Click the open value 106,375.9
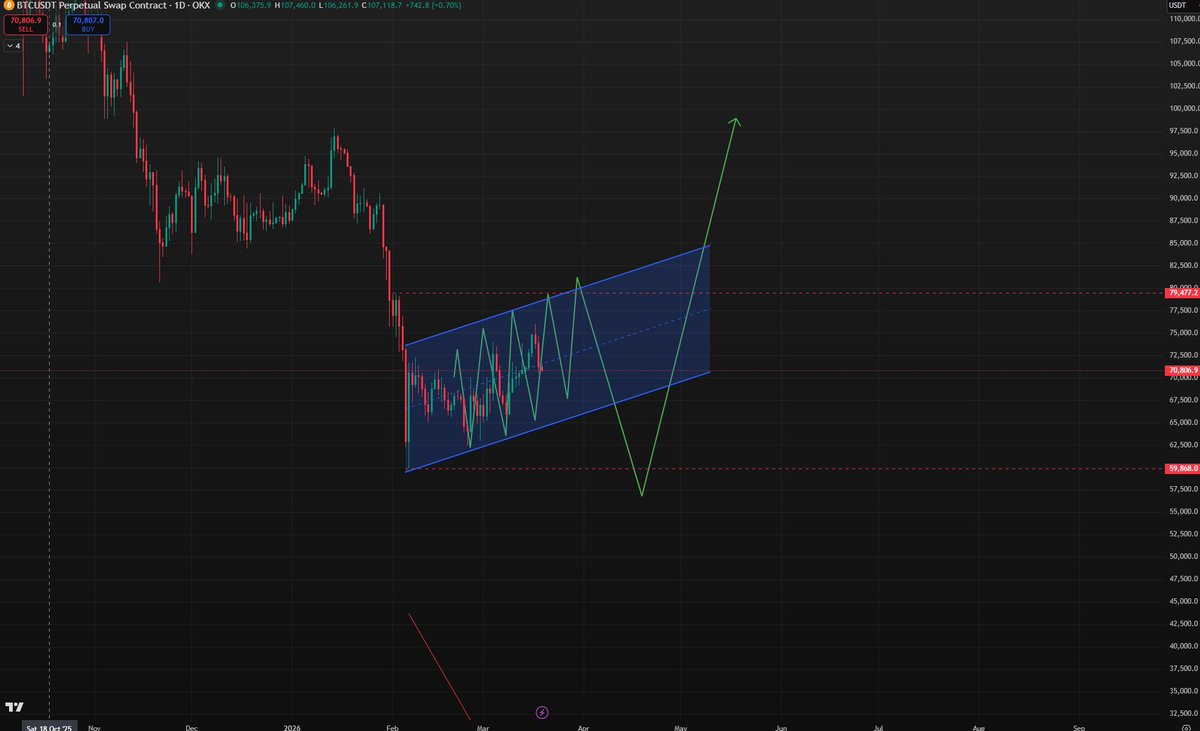The width and height of the screenshot is (1200, 731). [252, 5]
